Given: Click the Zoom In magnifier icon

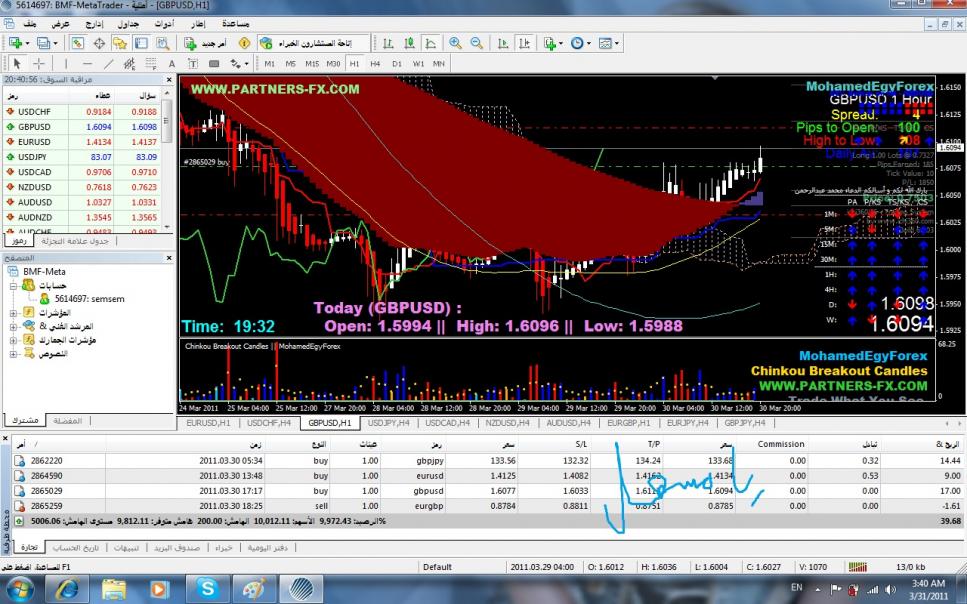Looking at the screenshot, I should [455, 43].
